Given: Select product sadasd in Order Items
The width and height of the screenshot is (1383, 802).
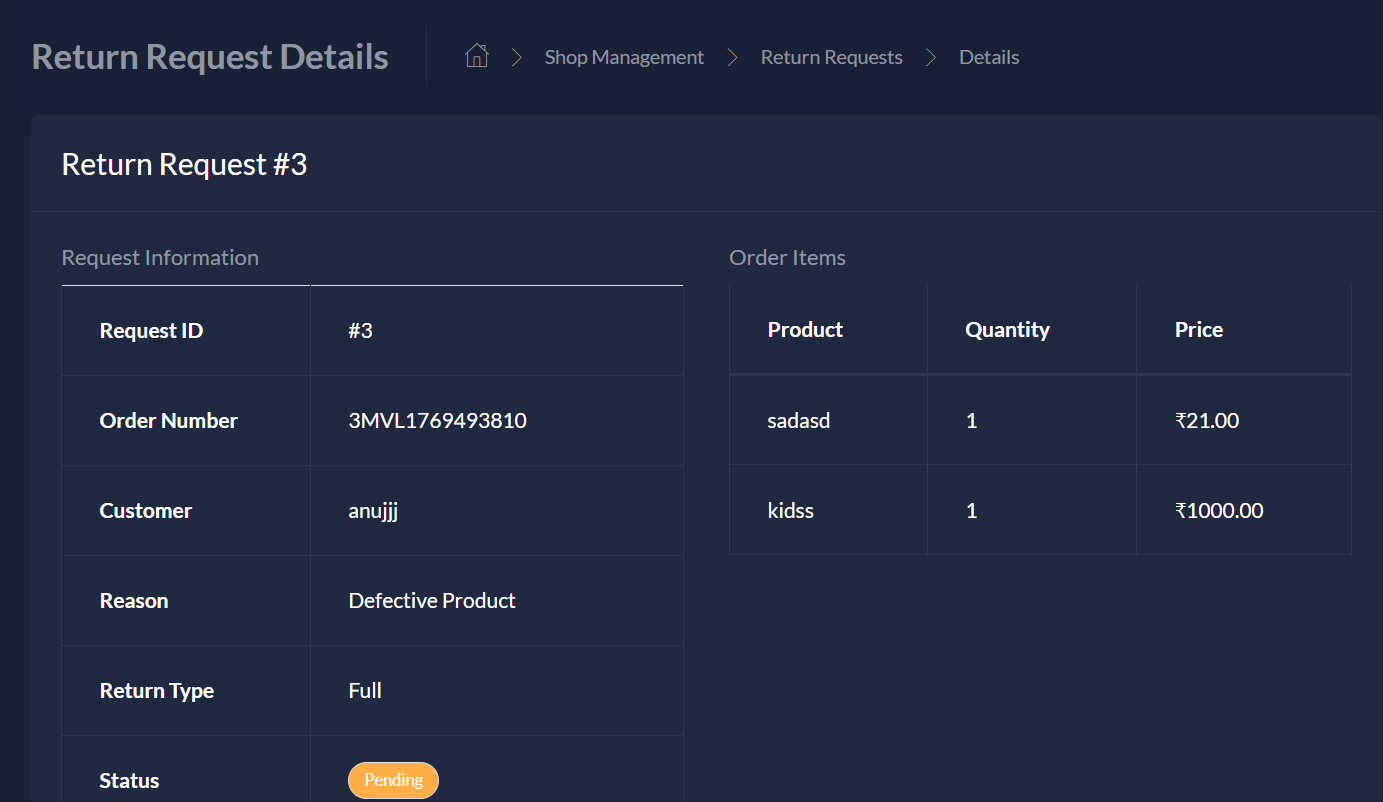Looking at the screenshot, I should pyautogui.click(x=799, y=420).
